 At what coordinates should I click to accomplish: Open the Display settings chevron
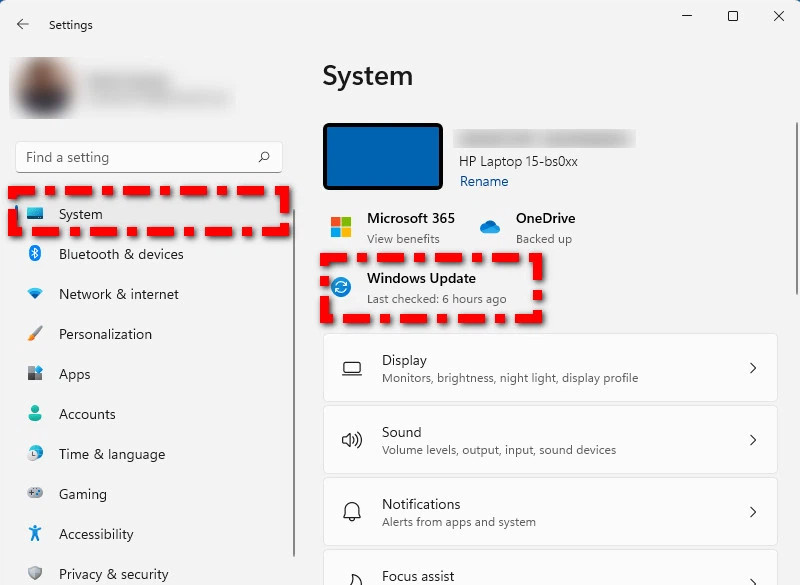[753, 368]
